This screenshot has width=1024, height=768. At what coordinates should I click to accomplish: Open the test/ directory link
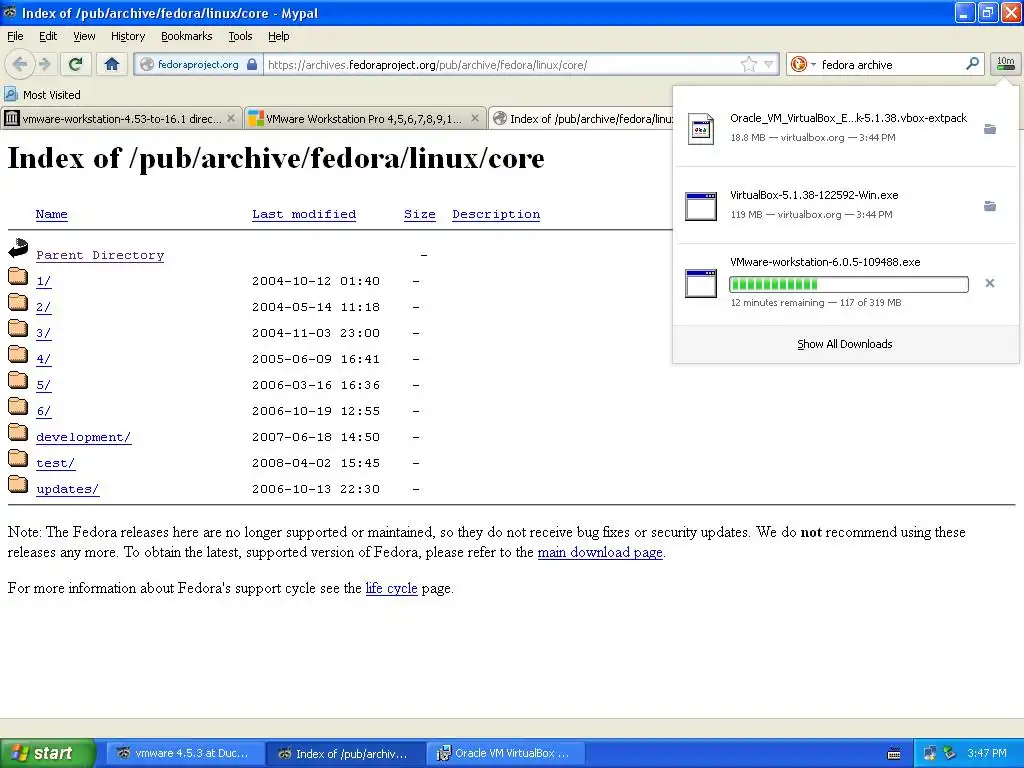coord(56,463)
